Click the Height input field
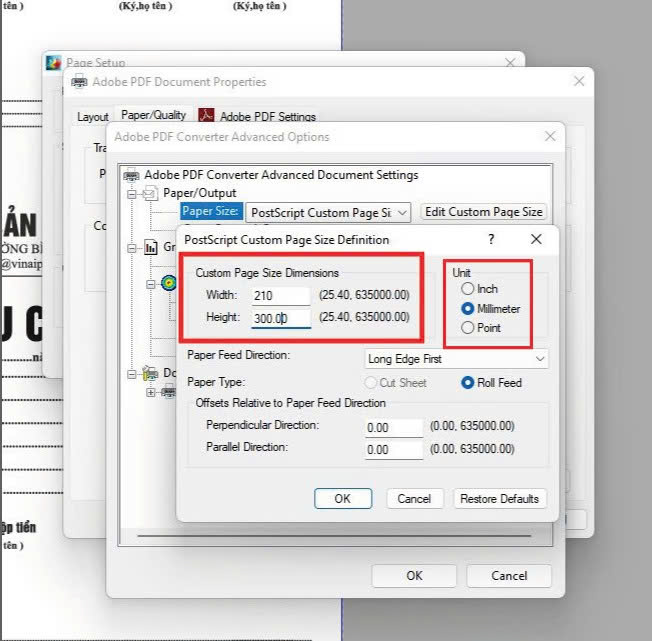The width and height of the screenshot is (652, 641). tap(281, 318)
